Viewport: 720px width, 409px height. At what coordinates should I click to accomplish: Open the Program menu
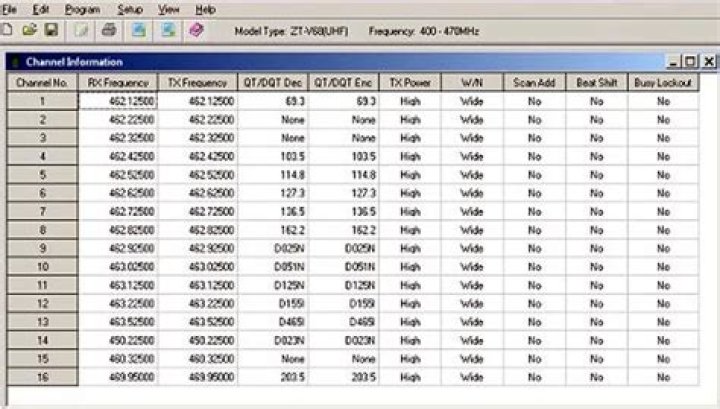pos(82,9)
